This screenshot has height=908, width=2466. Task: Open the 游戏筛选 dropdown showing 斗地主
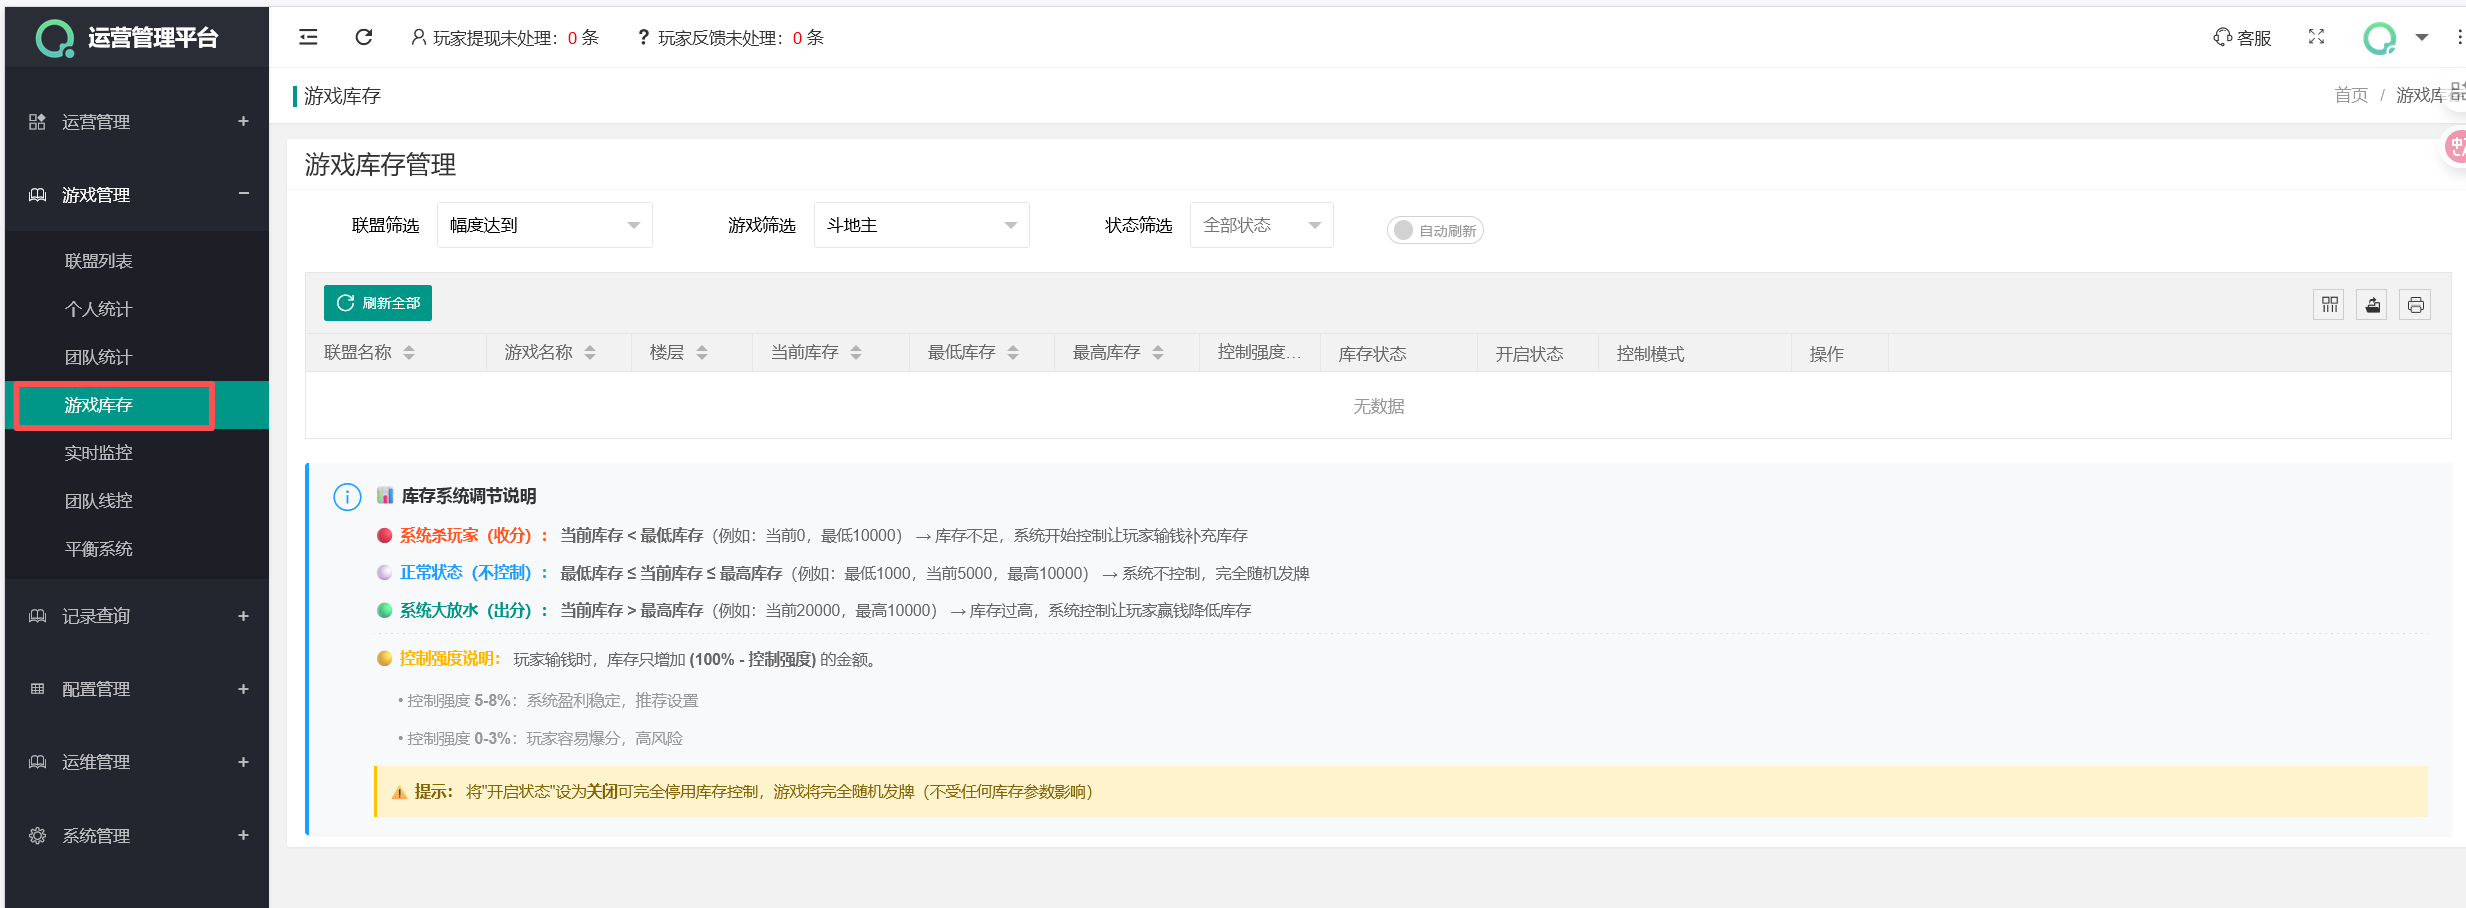point(921,225)
